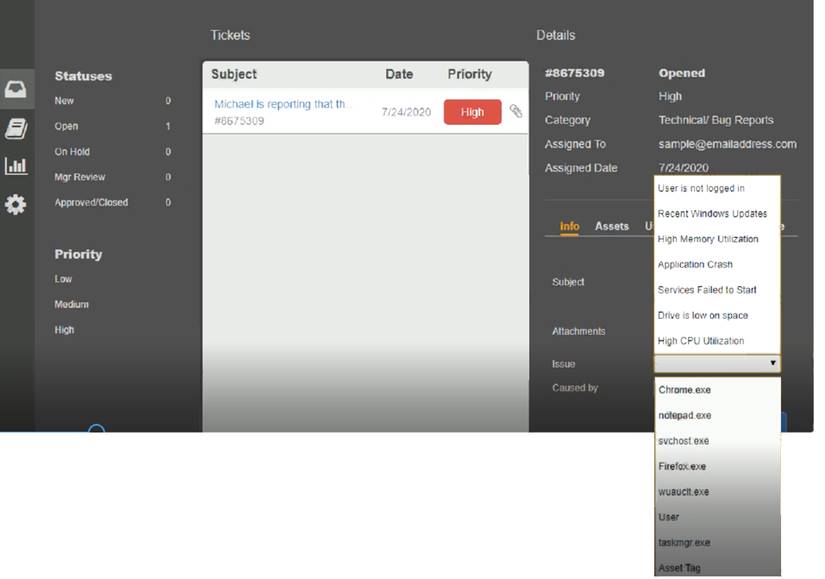This screenshot has width=825, height=579.
Task: Open the settings gear icon
Action: [16, 205]
